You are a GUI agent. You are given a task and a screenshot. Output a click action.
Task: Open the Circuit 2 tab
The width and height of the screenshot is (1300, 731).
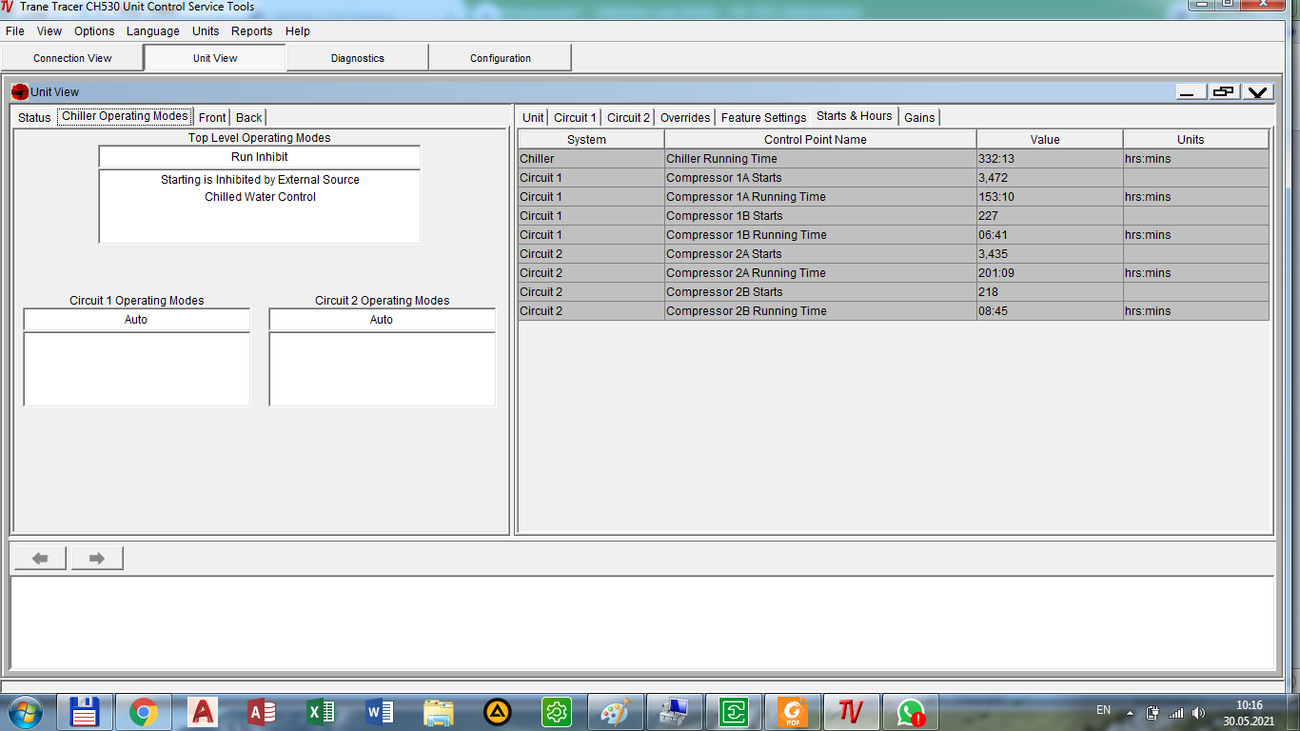(628, 117)
